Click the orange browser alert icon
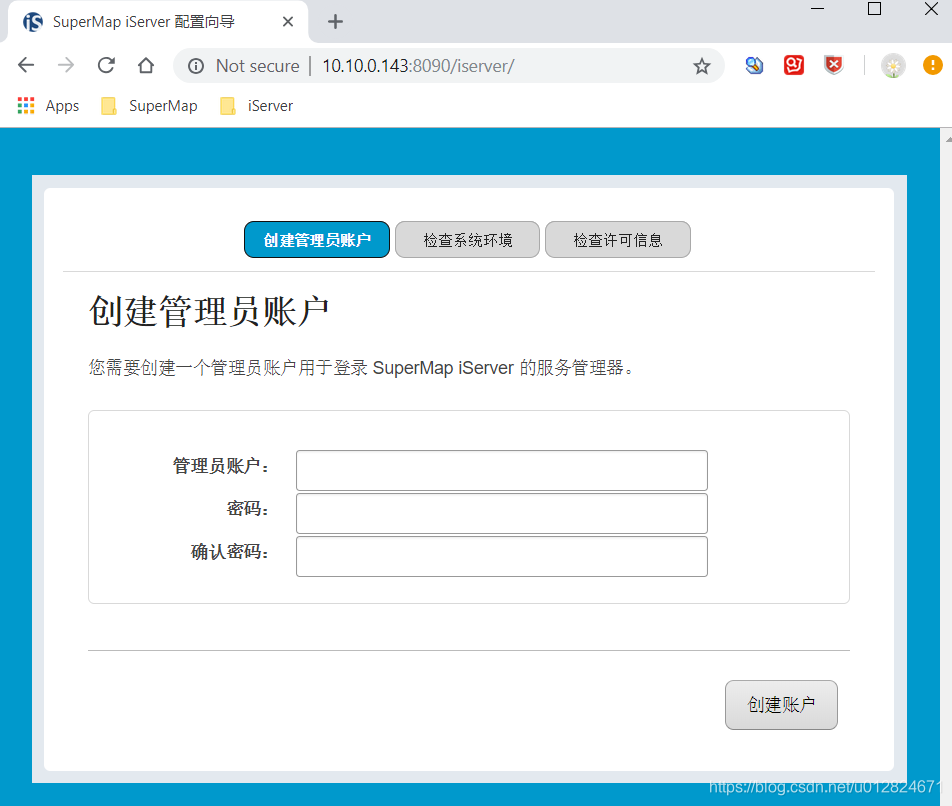This screenshot has height=806, width=952. click(933, 65)
